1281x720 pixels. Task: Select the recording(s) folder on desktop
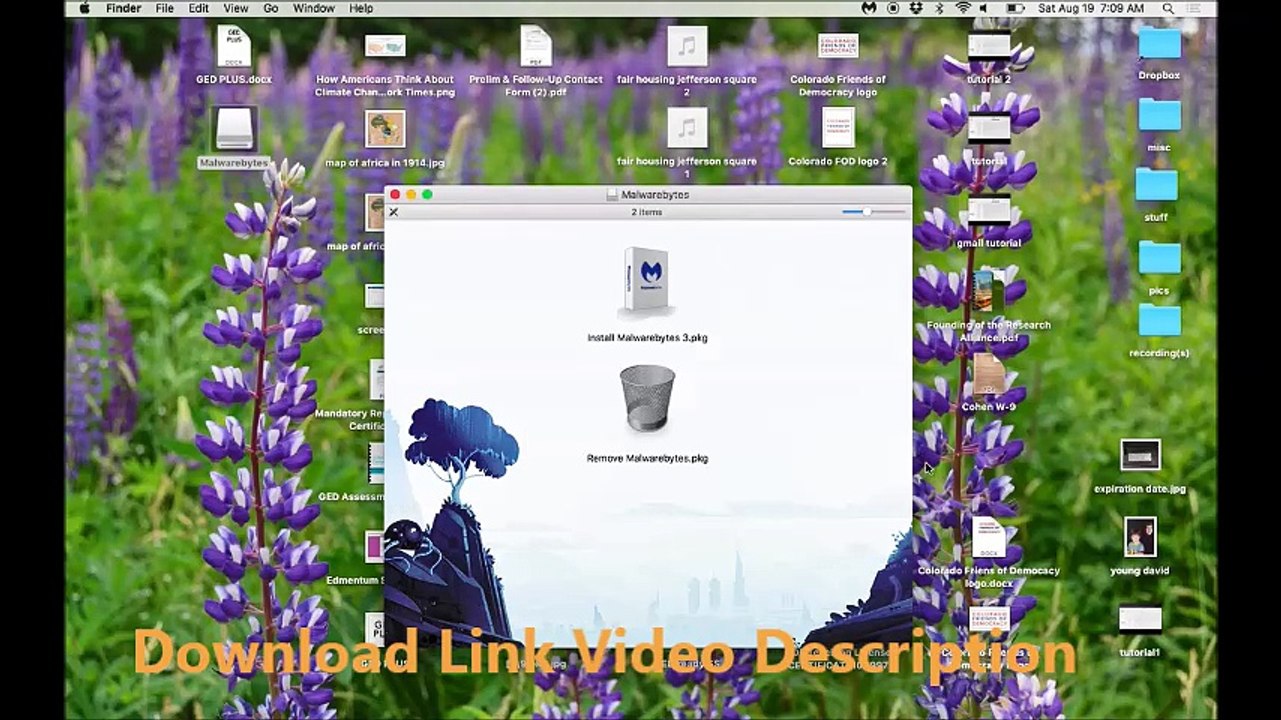pos(1159,321)
